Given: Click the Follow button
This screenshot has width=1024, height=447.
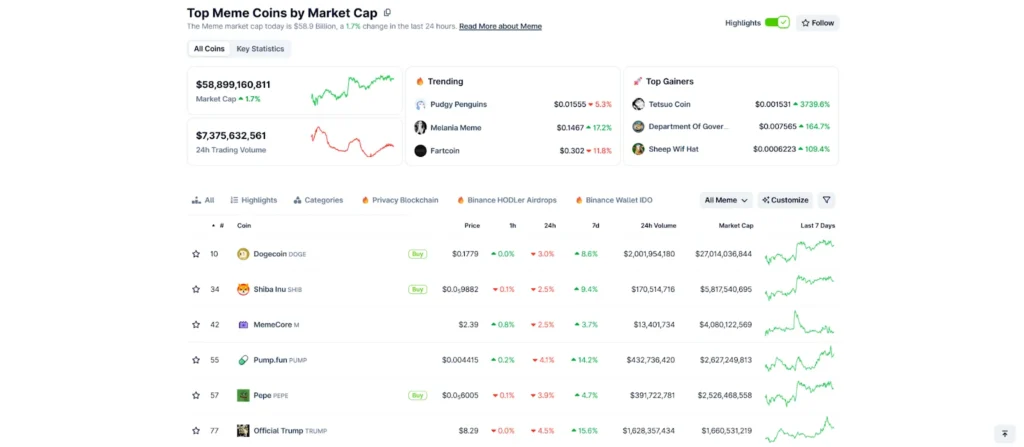Looking at the screenshot, I should coord(818,23).
